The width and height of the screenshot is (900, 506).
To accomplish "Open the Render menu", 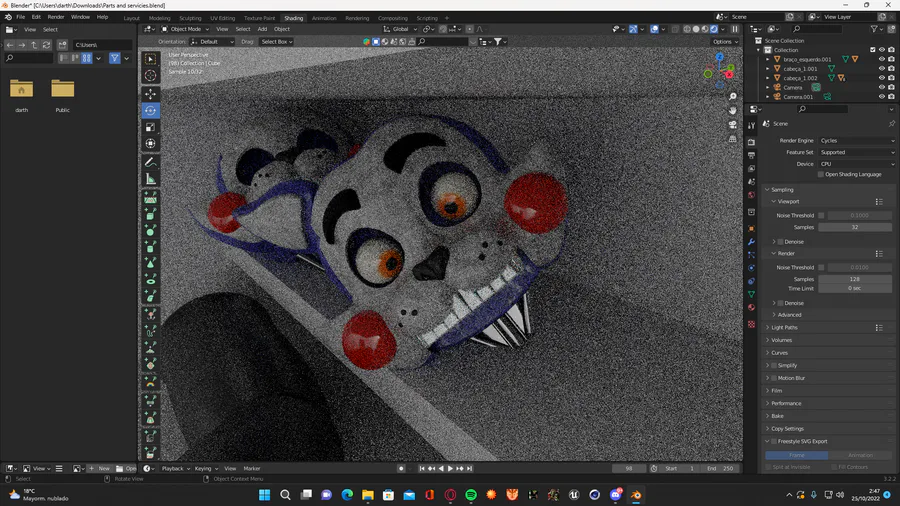I will [56, 17].
